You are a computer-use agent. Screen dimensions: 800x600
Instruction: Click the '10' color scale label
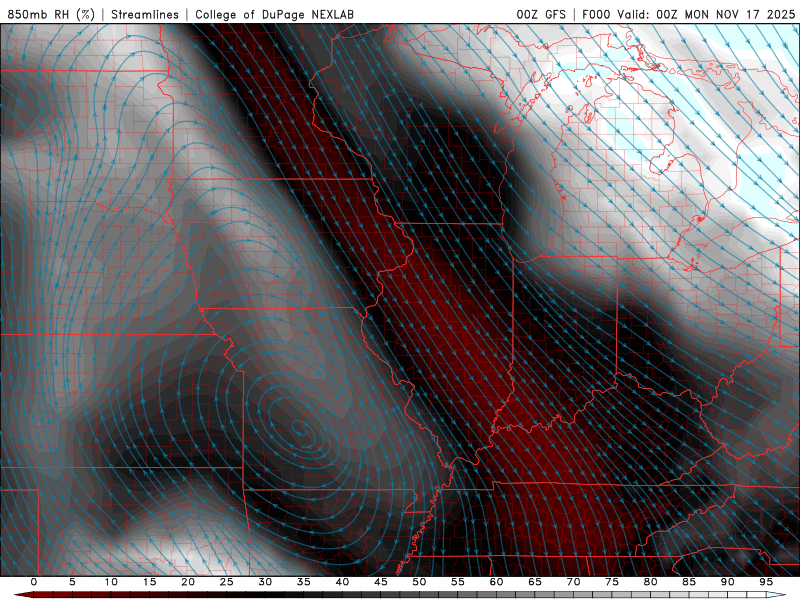click(x=111, y=582)
